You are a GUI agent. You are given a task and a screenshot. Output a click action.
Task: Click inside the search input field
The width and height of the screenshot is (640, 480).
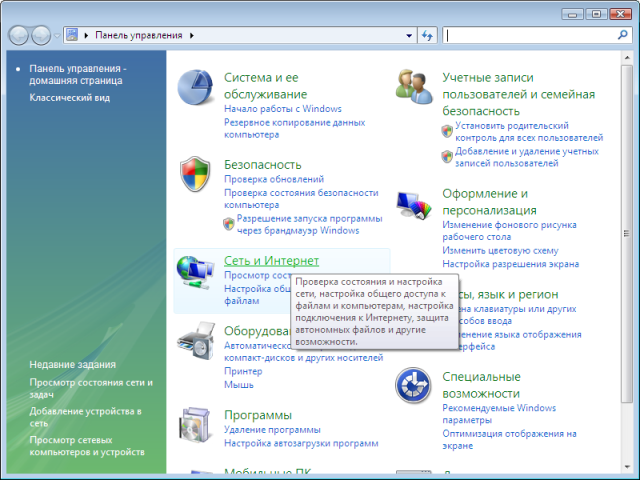[529, 36]
